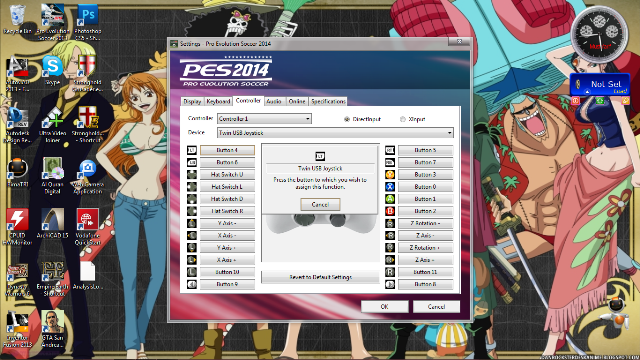
Task: Select the Recycle Bin icon
Action: coord(17,20)
